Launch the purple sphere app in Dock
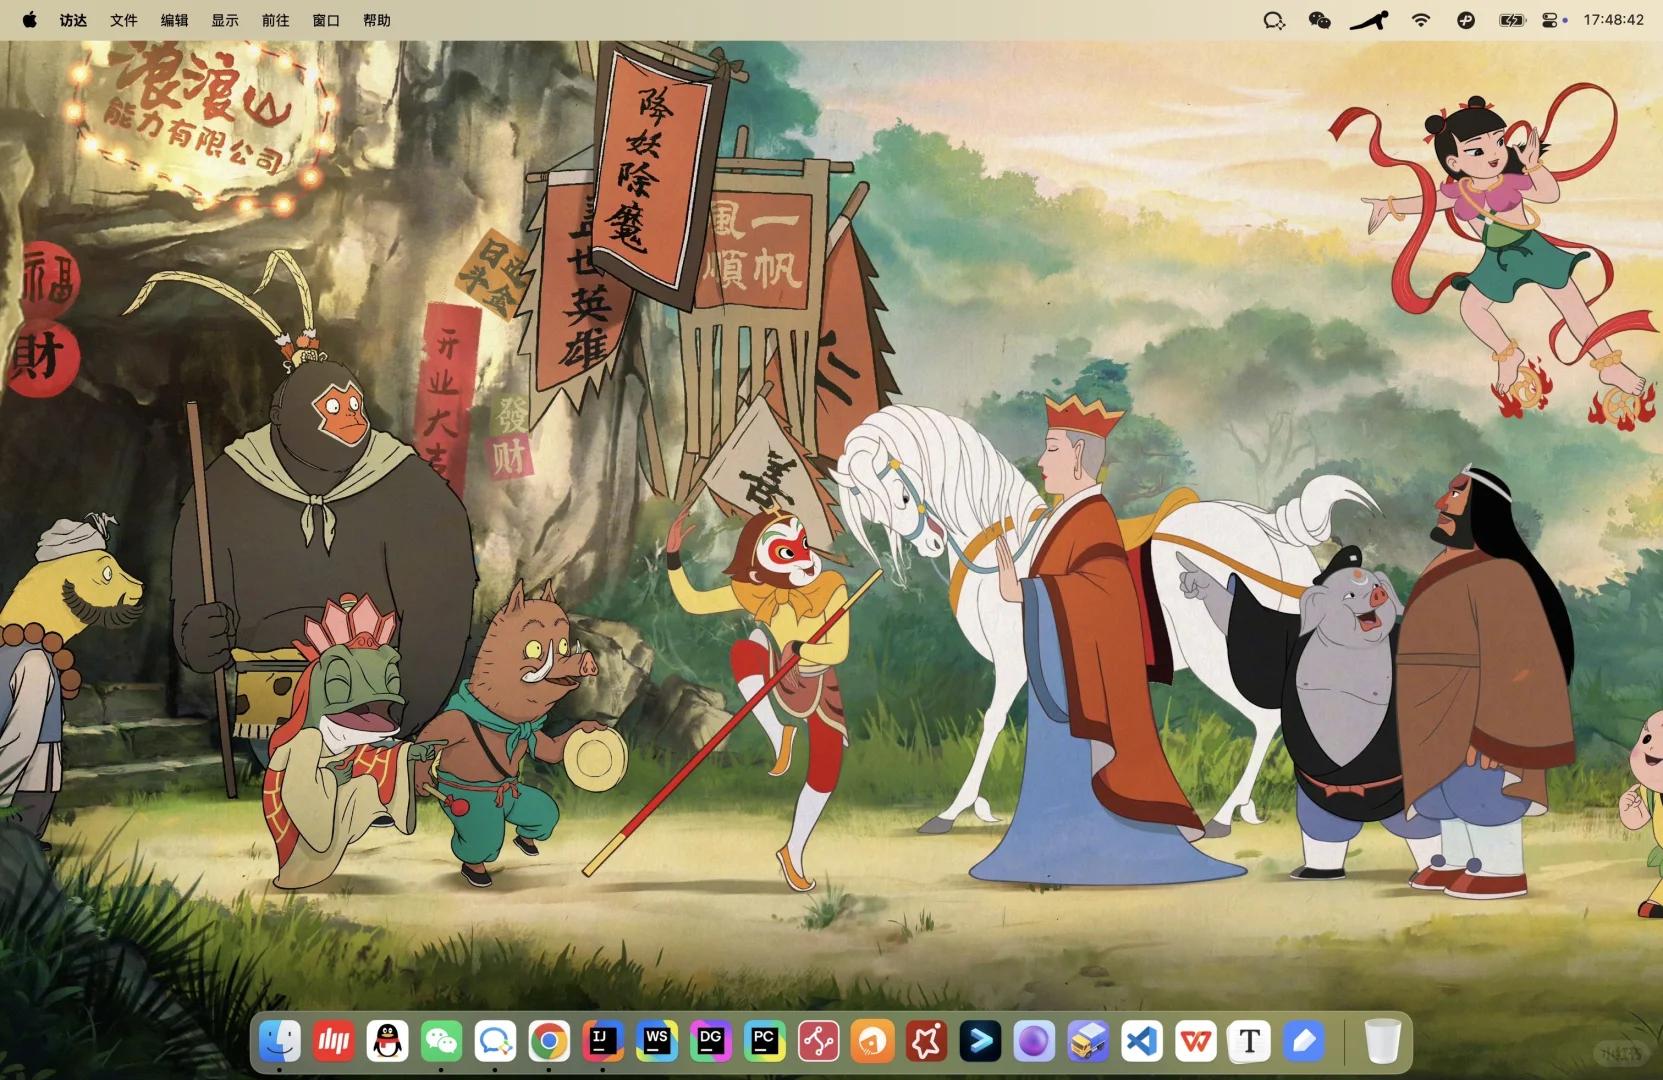Viewport: 1663px width, 1080px height. tap(1034, 1042)
